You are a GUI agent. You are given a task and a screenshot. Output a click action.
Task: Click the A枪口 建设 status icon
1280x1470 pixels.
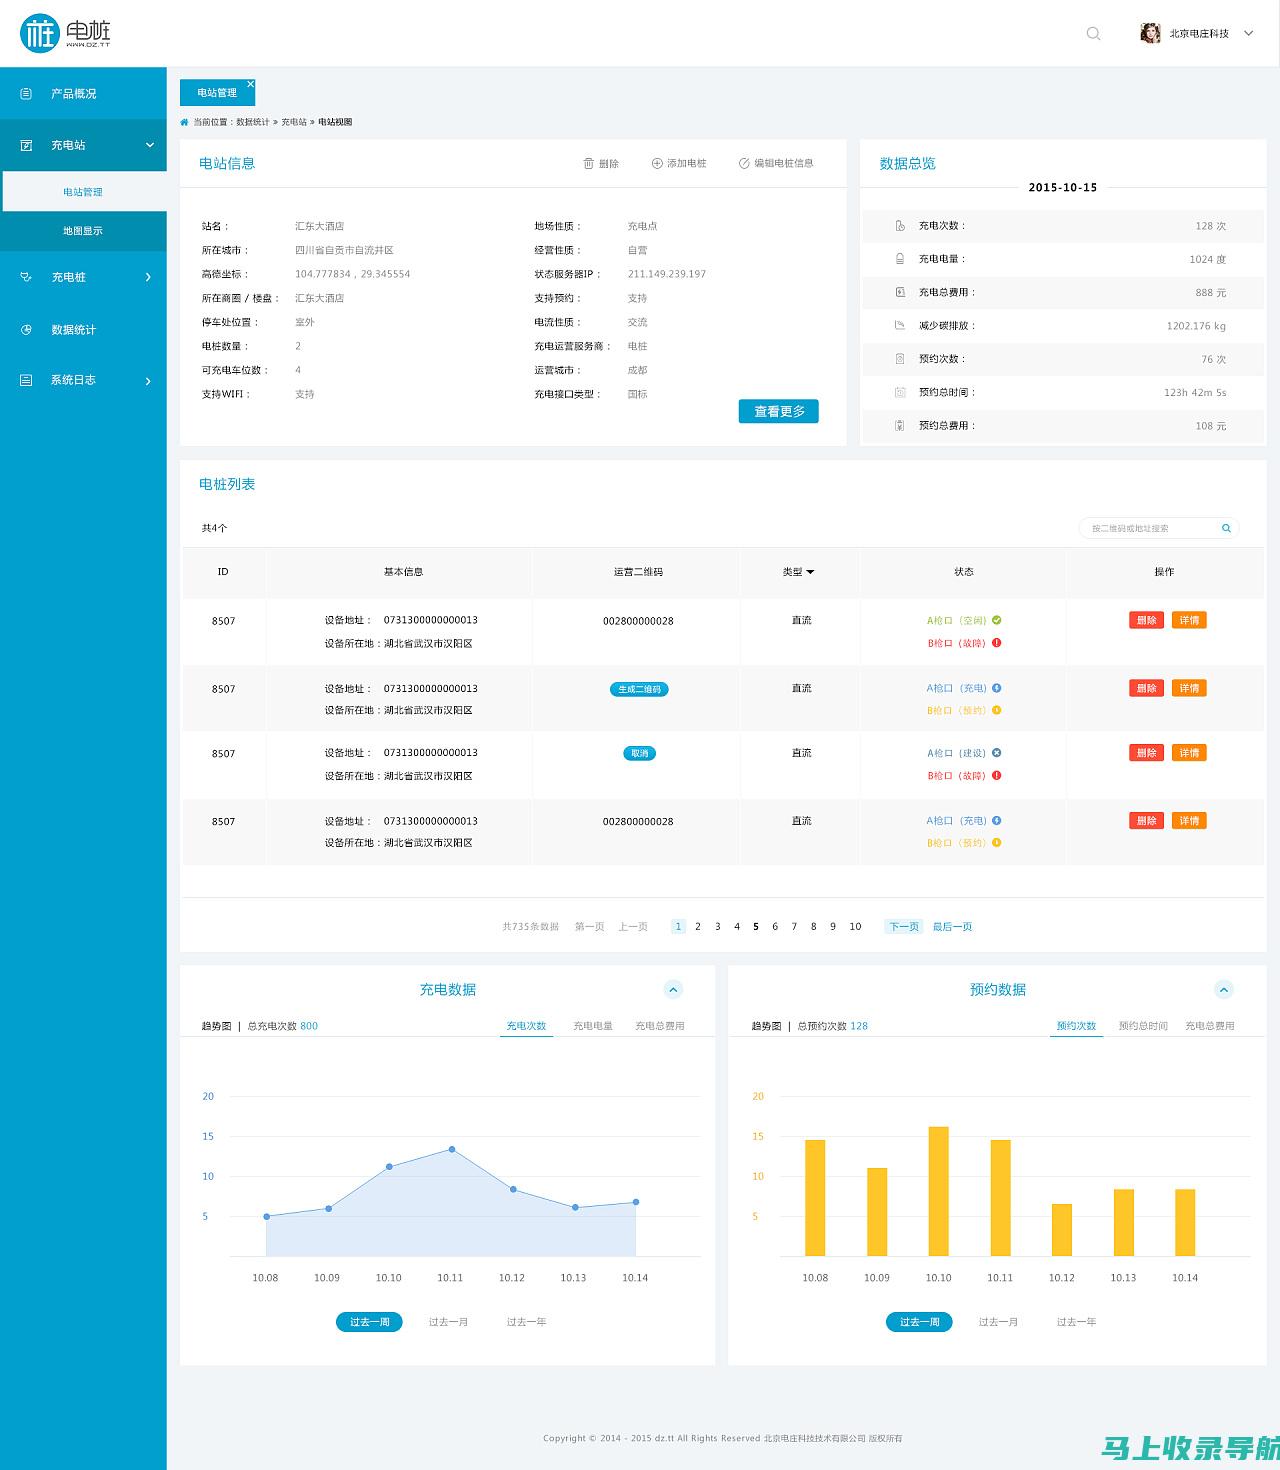click(997, 753)
